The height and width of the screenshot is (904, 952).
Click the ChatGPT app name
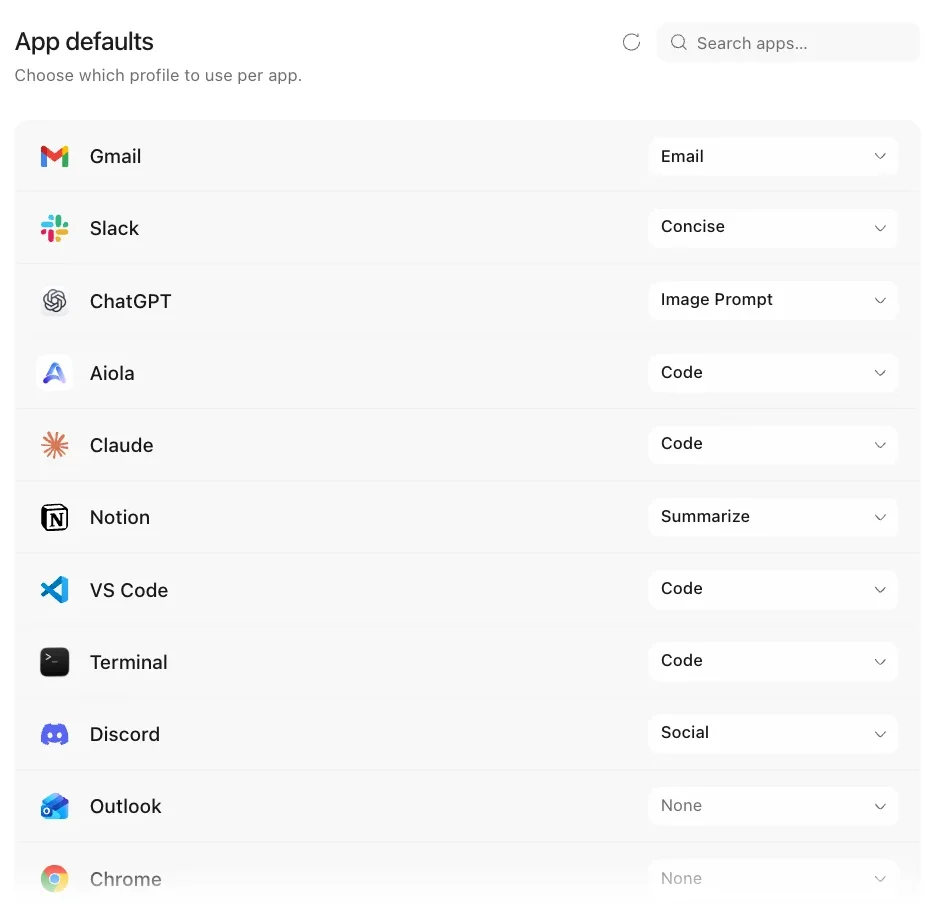click(131, 301)
